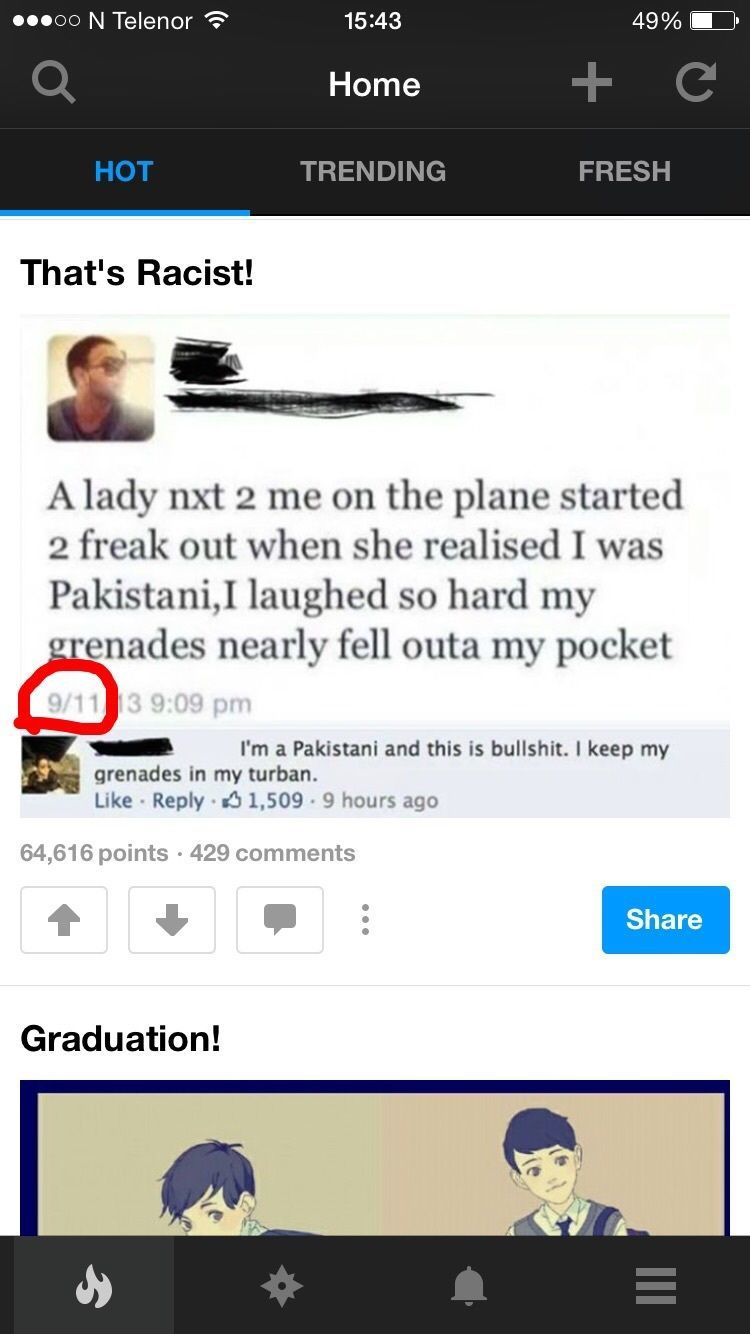The width and height of the screenshot is (750, 1334).
Task: Open the Pakistani plane joke image
Action: 375,567
